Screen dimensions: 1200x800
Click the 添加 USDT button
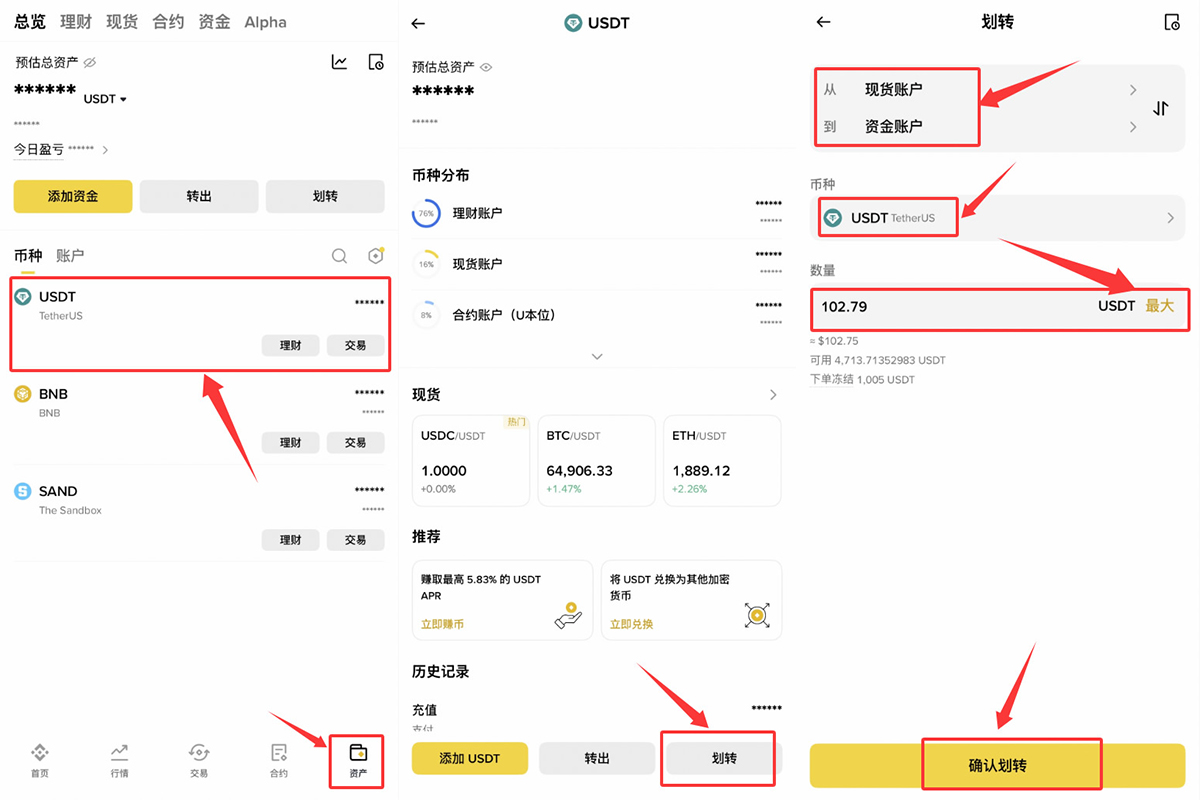pyautogui.click(x=470, y=759)
